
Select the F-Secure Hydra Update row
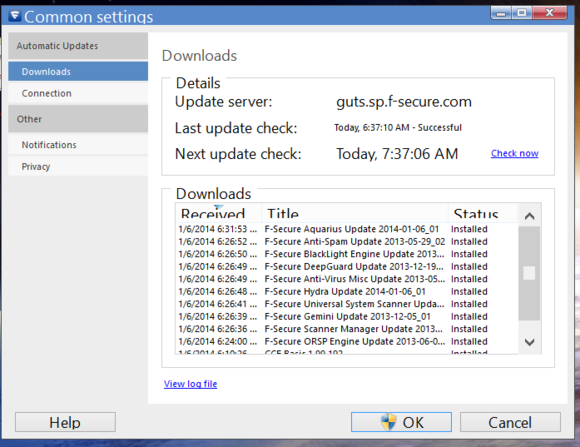point(347,292)
